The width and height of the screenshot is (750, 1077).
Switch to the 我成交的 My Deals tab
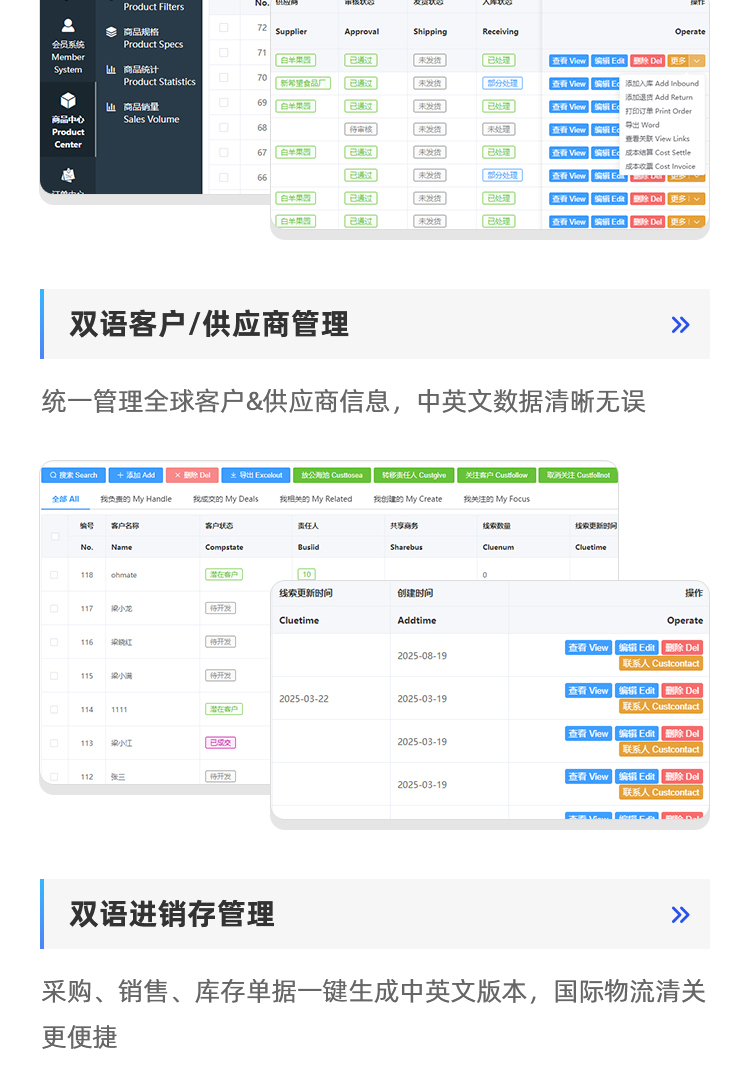(x=225, y=499)
